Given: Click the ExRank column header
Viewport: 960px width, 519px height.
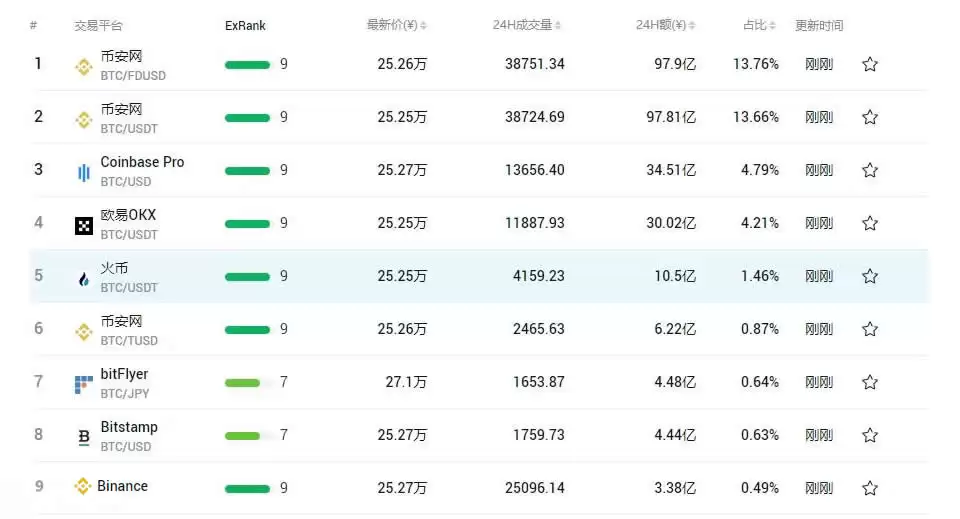Looking at the screenshot, I should (x=245, y=25).
